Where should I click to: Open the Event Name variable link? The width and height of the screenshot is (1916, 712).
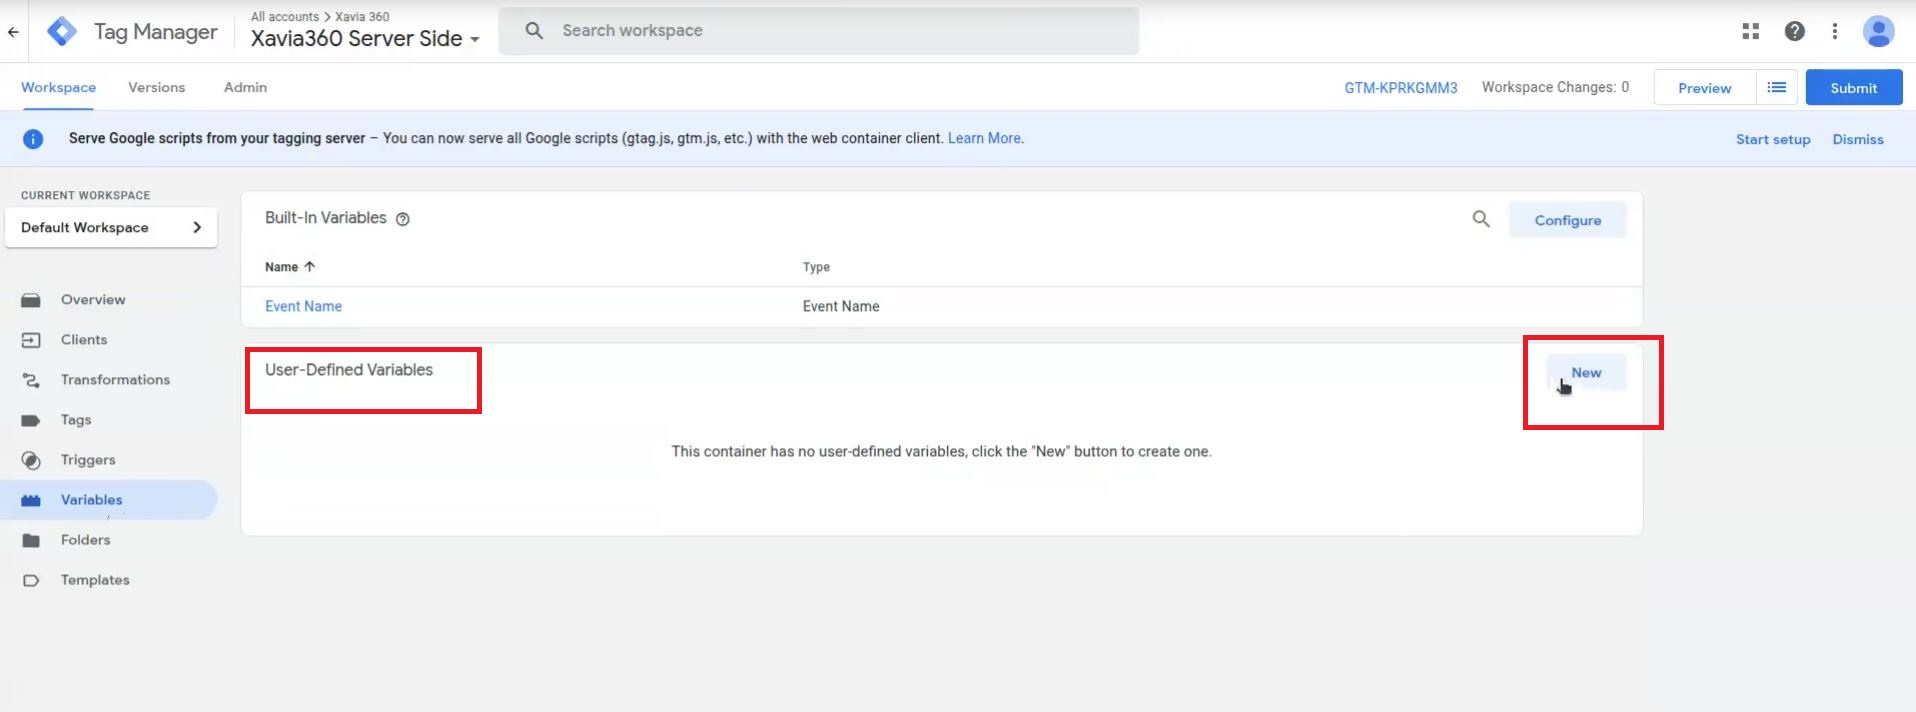point(303,307)
